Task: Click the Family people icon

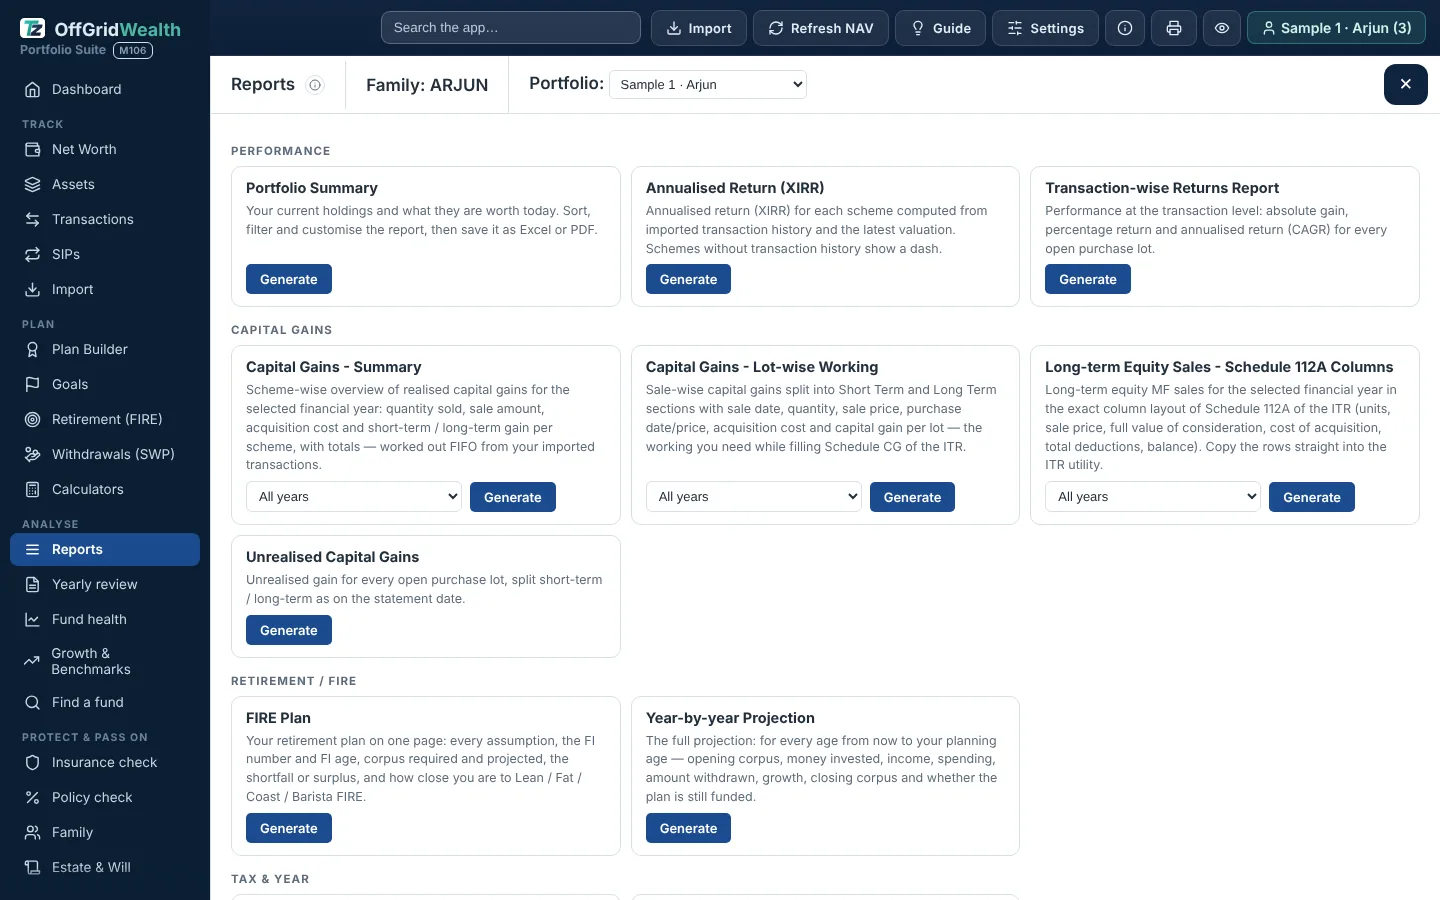Action: (x=33, y=832)
